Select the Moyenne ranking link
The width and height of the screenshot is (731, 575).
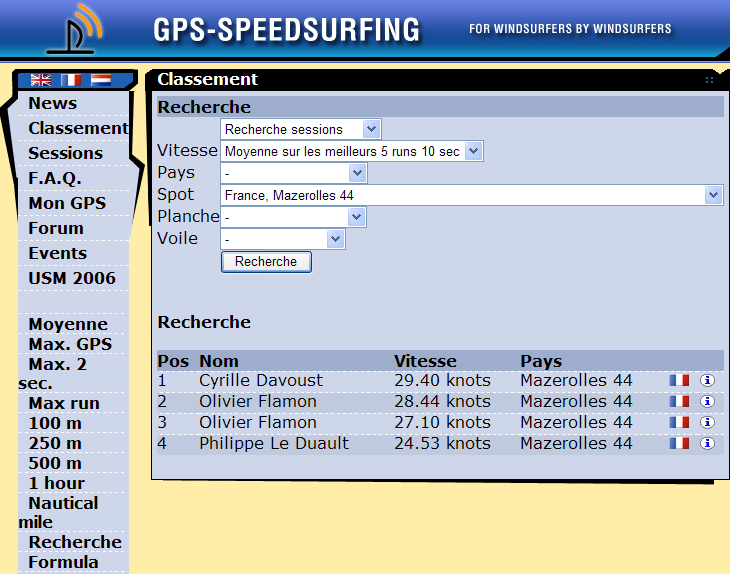(x=68, y=324)
